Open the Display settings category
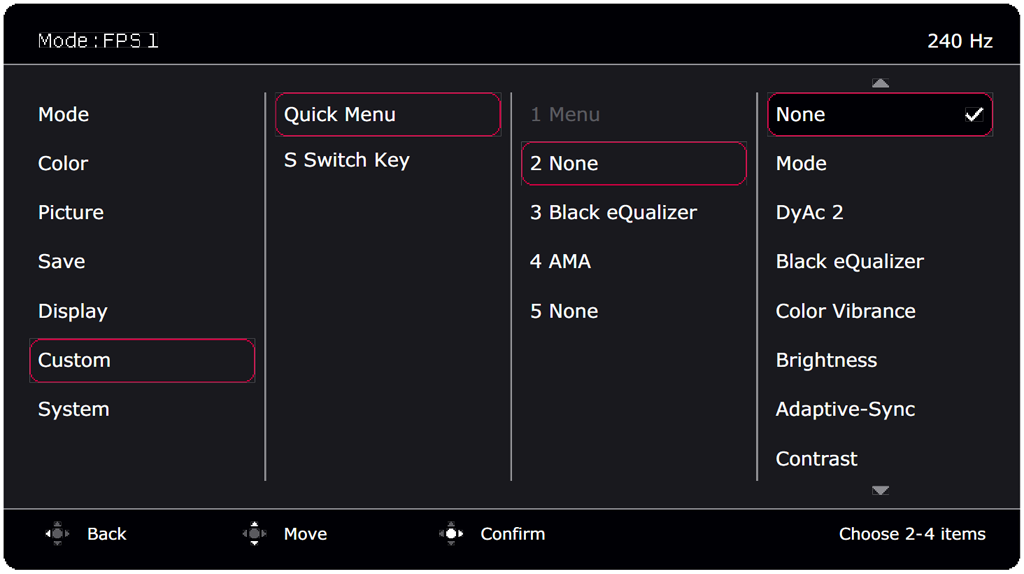The width and height of the screenshot is (1024, 574). pos(73,311)
